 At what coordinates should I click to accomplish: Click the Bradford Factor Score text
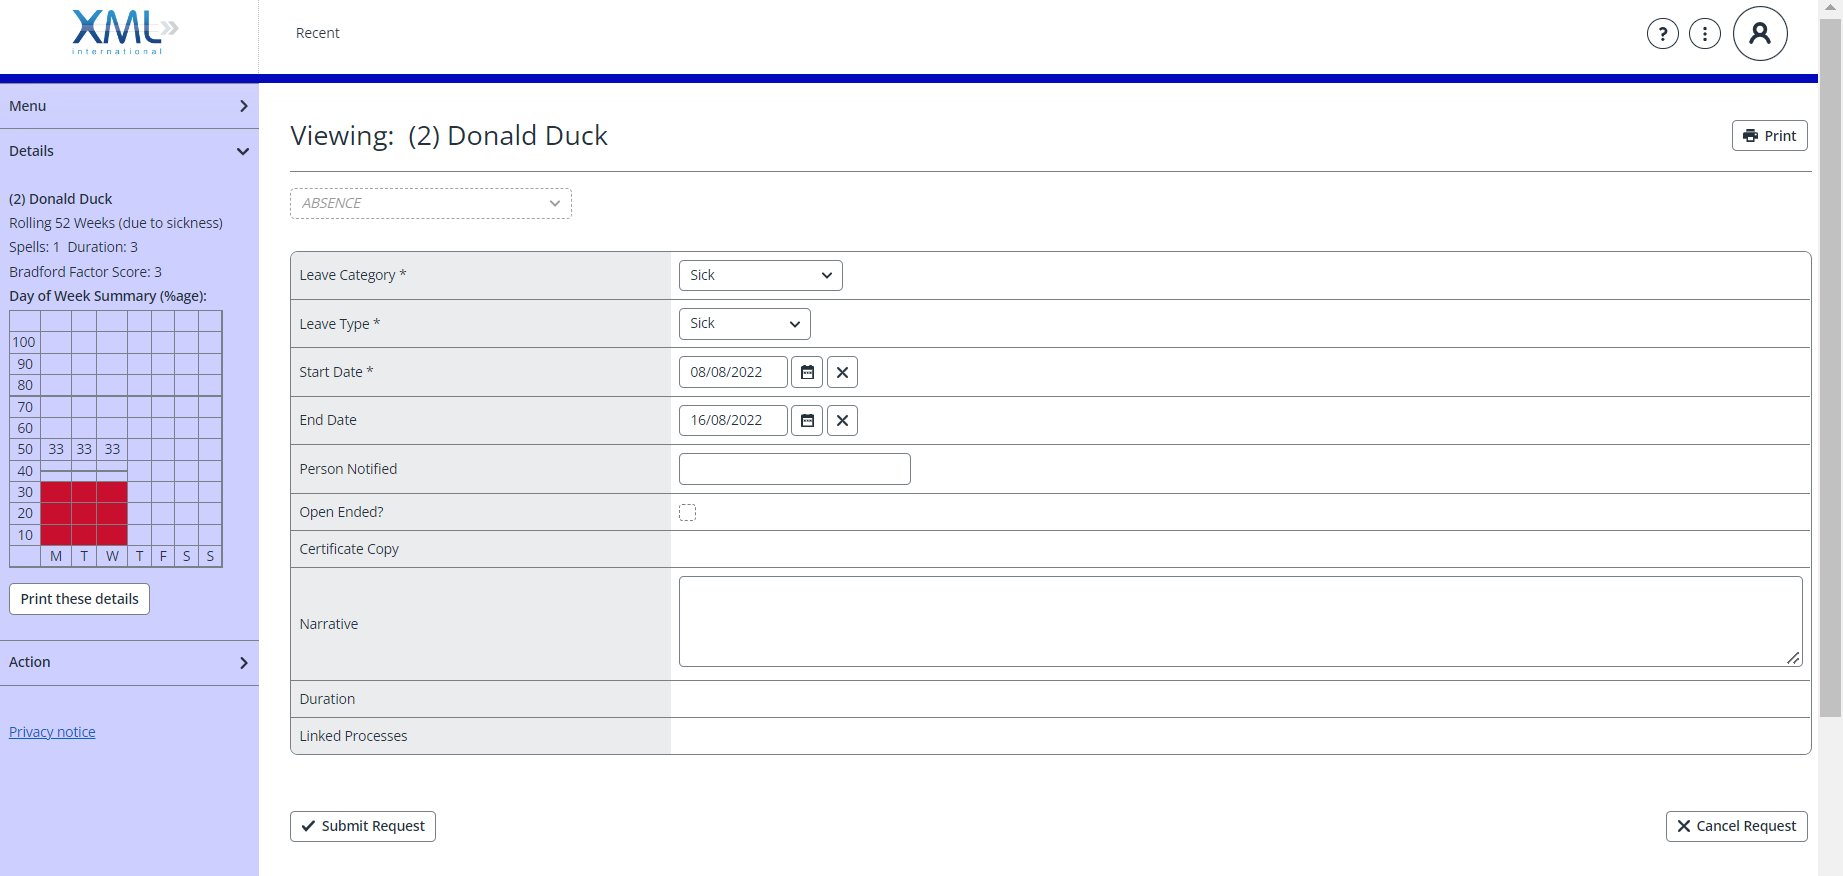click(85, 272)
